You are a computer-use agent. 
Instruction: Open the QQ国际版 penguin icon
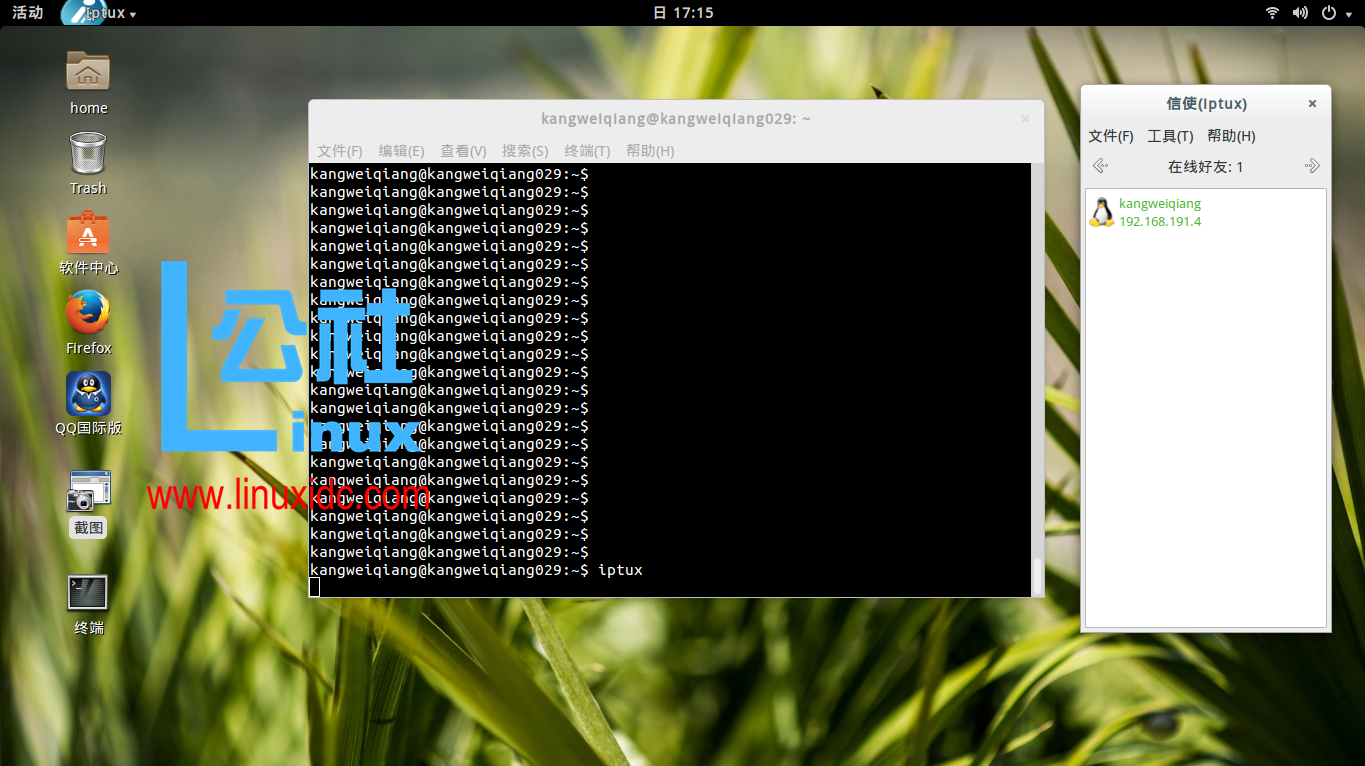(x=88, y=394)
